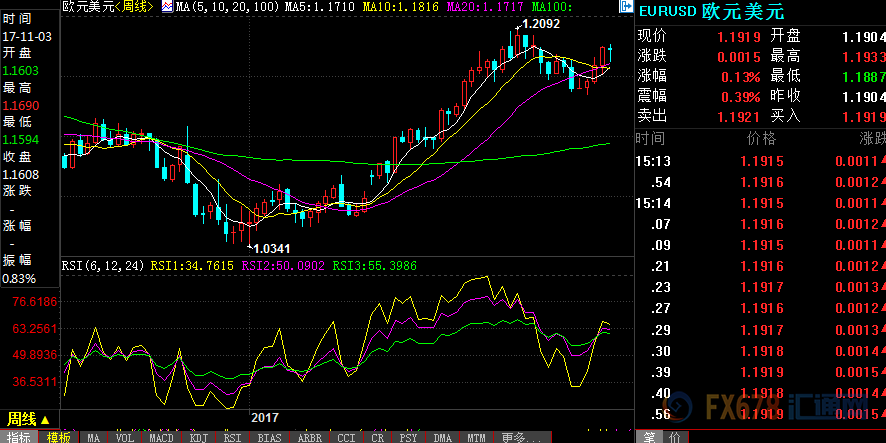Switch to the 笔 tick tab

click(x=648, y=437)
